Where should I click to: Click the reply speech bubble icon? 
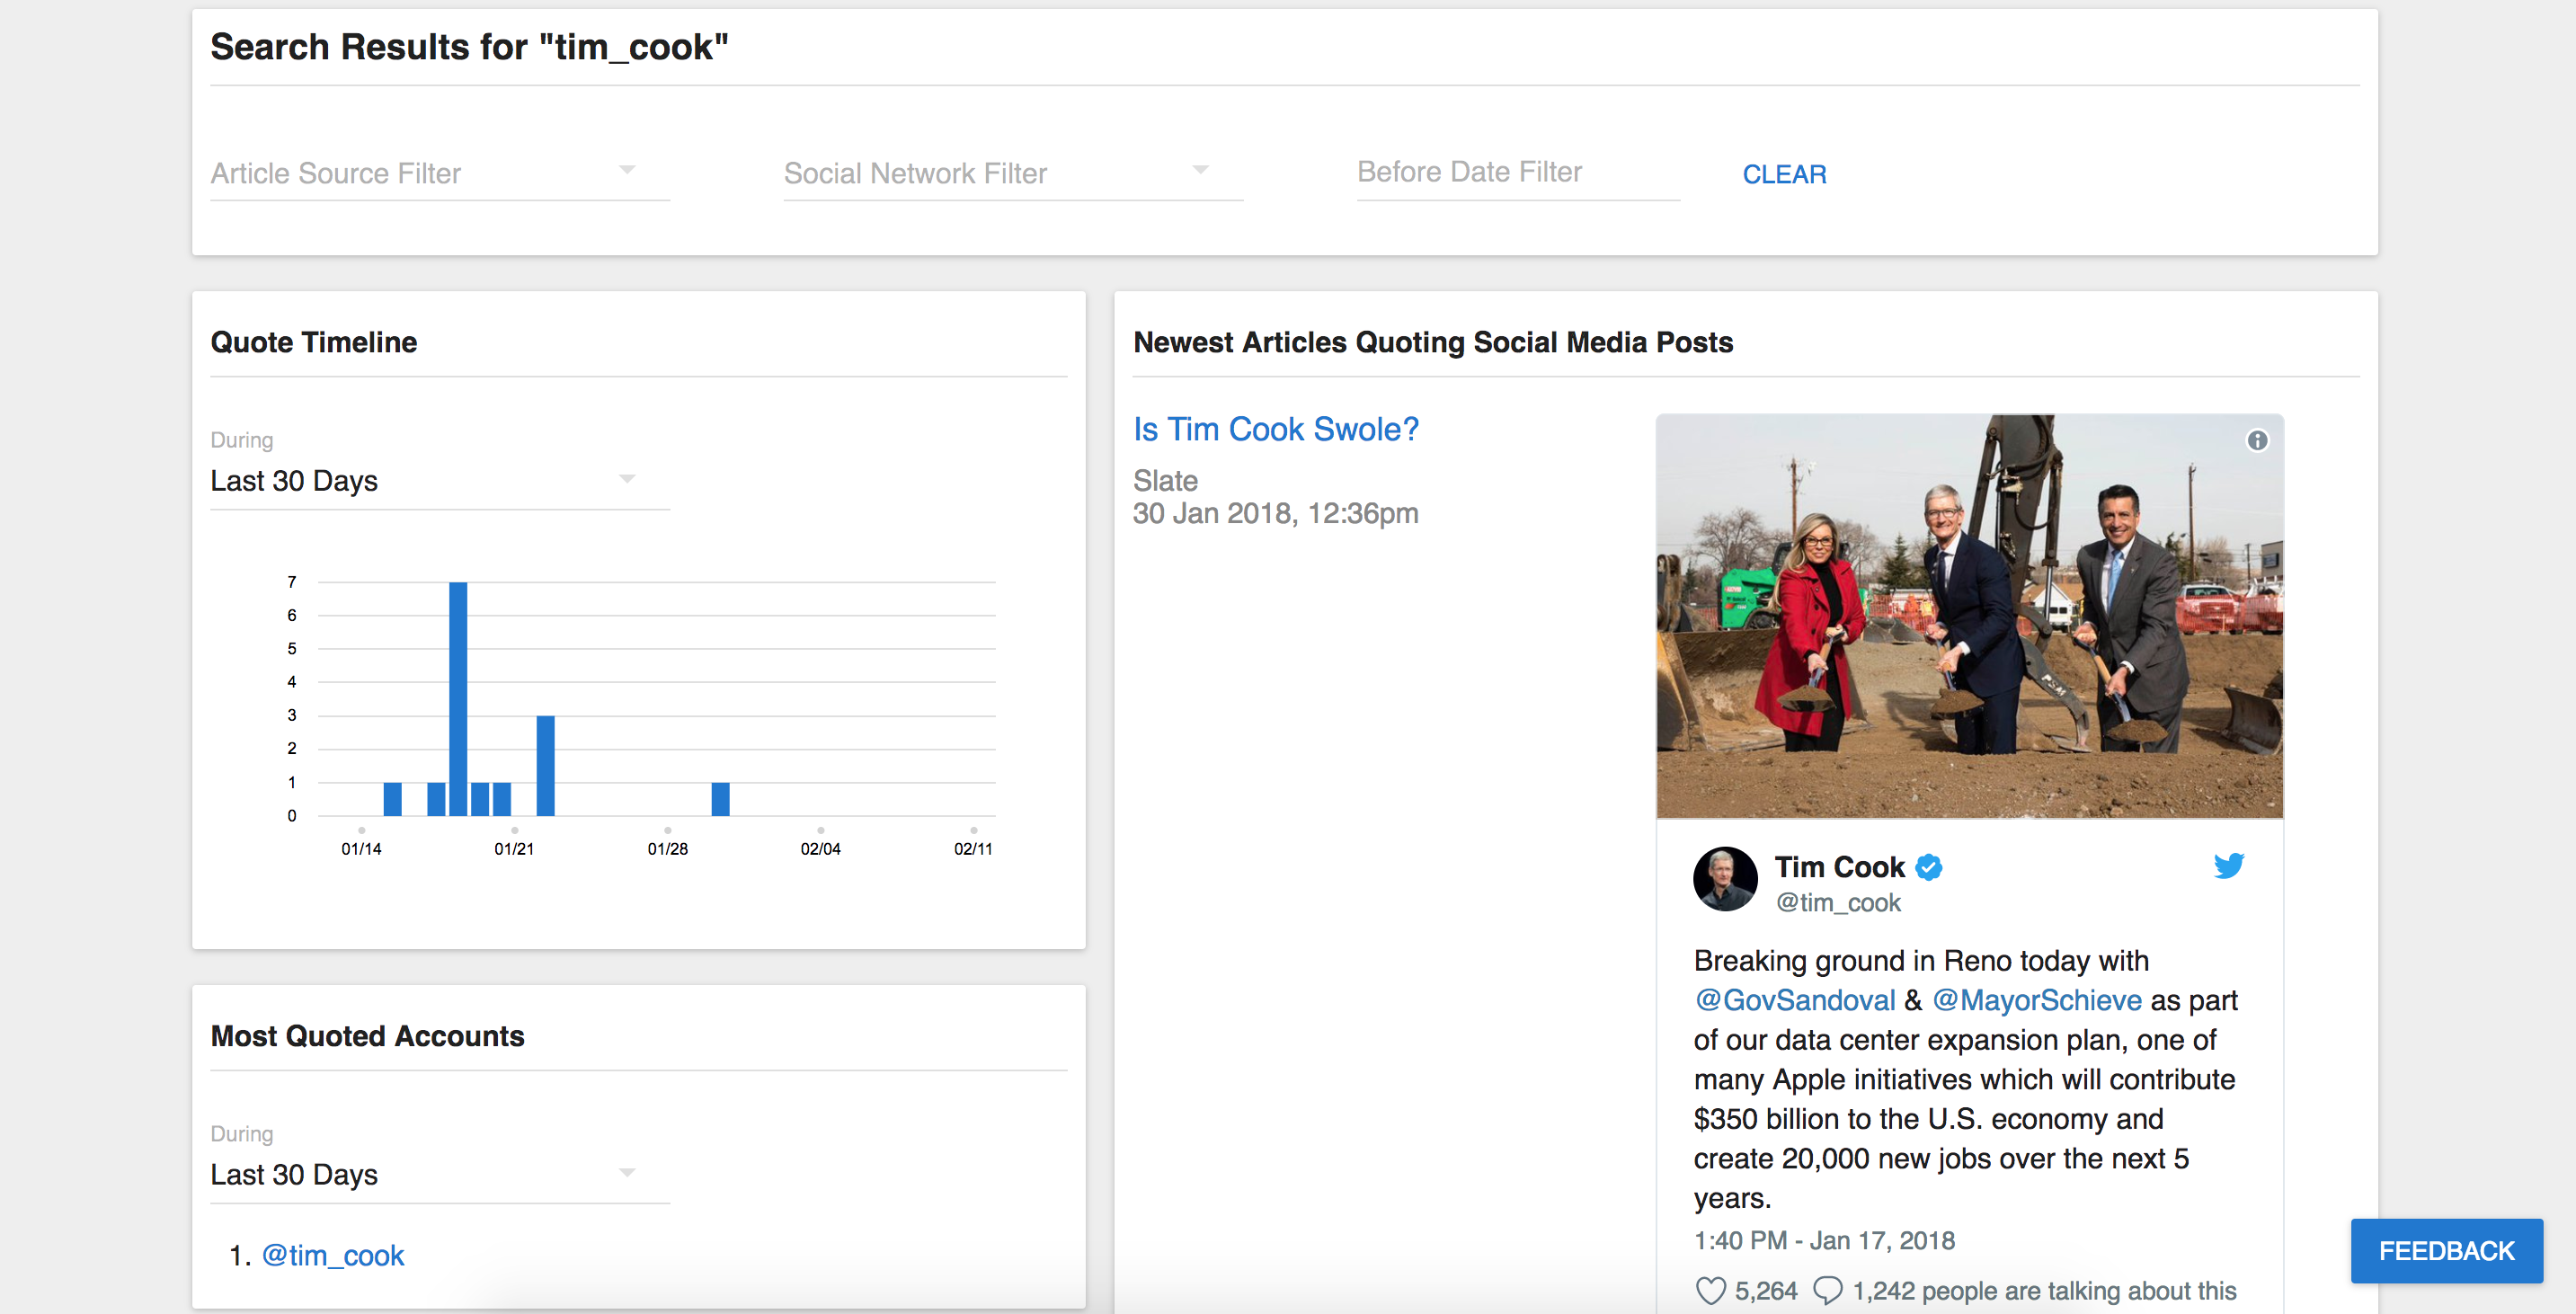tap(1830, 1290)
